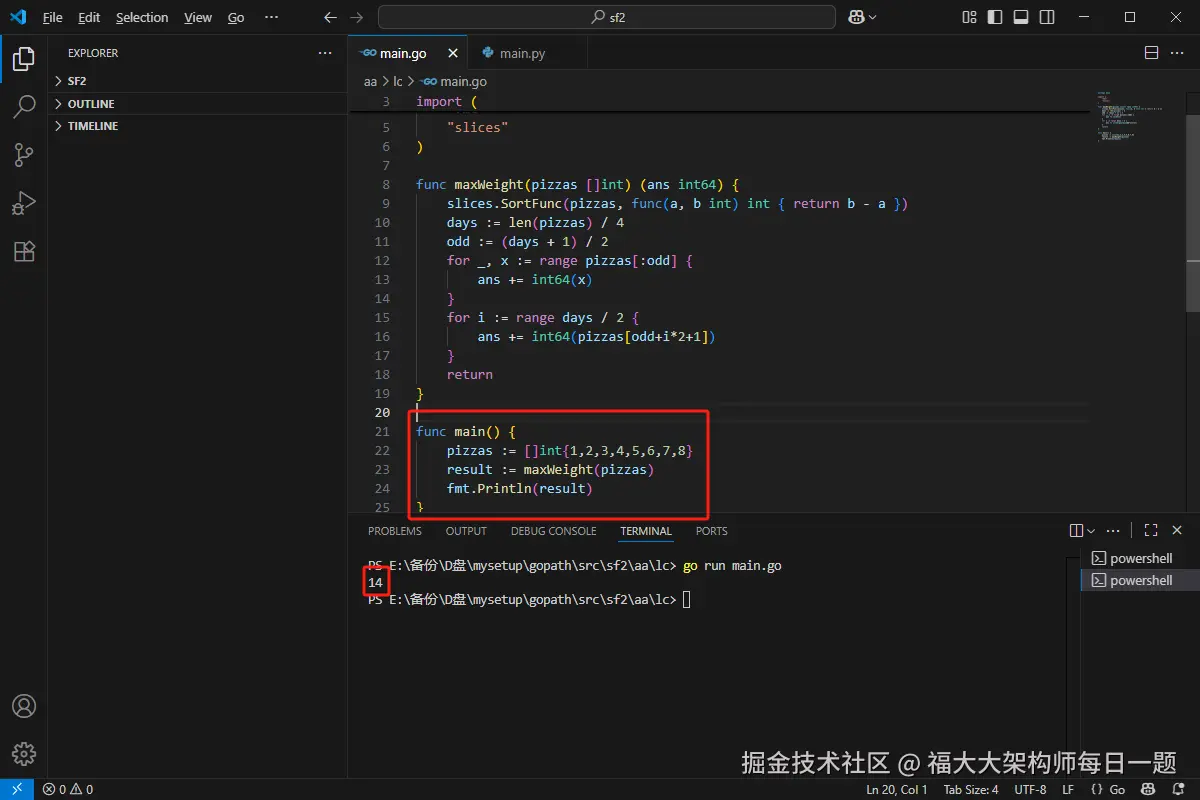
Task: Select the TERMINAL panel tab
Action: (646, 531)
